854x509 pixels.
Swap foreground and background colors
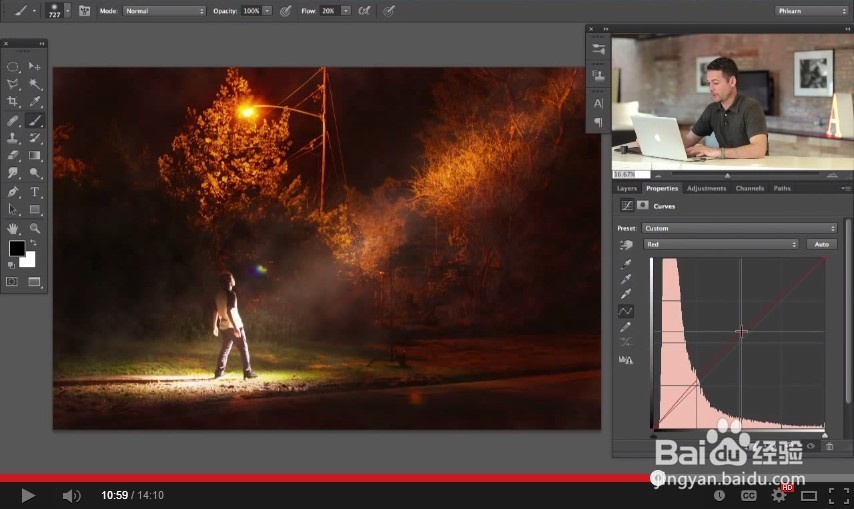click(x=33, y=243)
